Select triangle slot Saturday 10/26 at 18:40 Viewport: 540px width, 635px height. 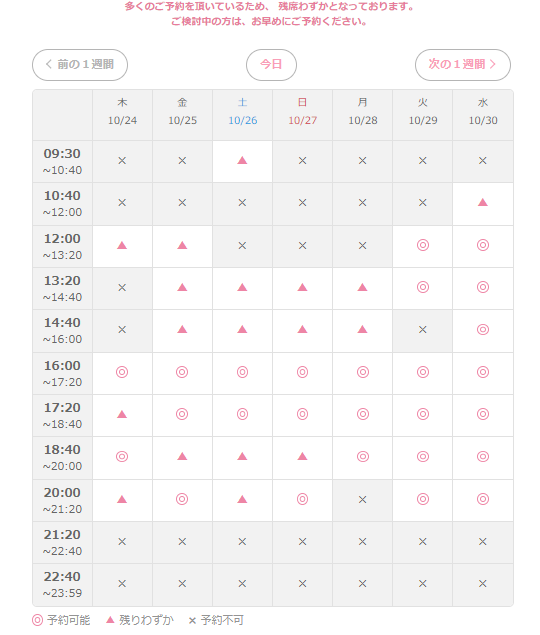coord(242,457)
